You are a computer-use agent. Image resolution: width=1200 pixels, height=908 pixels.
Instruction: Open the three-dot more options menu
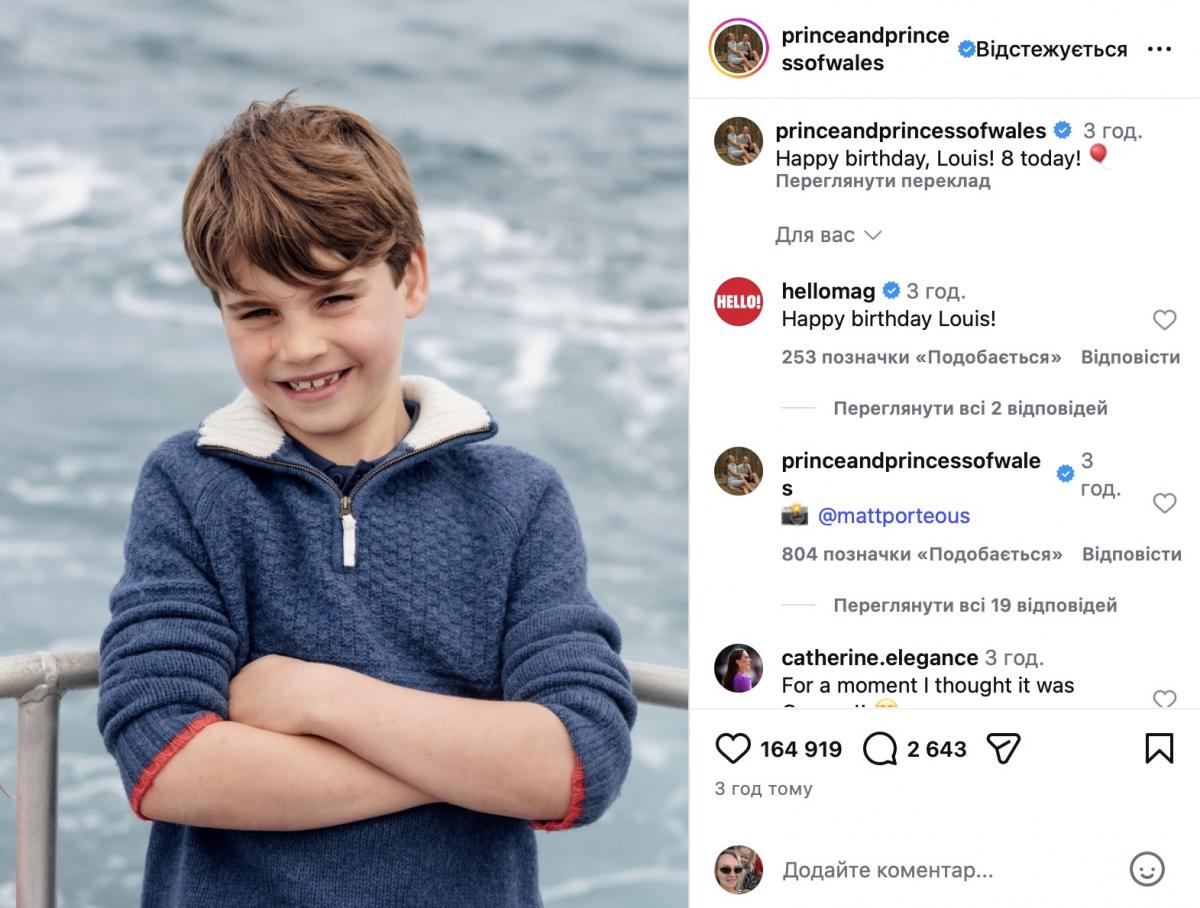point(1159,49)
